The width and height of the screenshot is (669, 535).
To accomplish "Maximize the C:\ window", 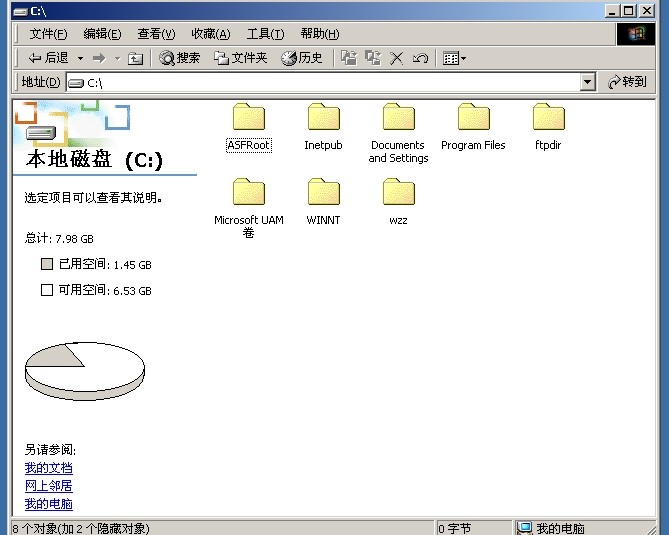I will 629,11.
